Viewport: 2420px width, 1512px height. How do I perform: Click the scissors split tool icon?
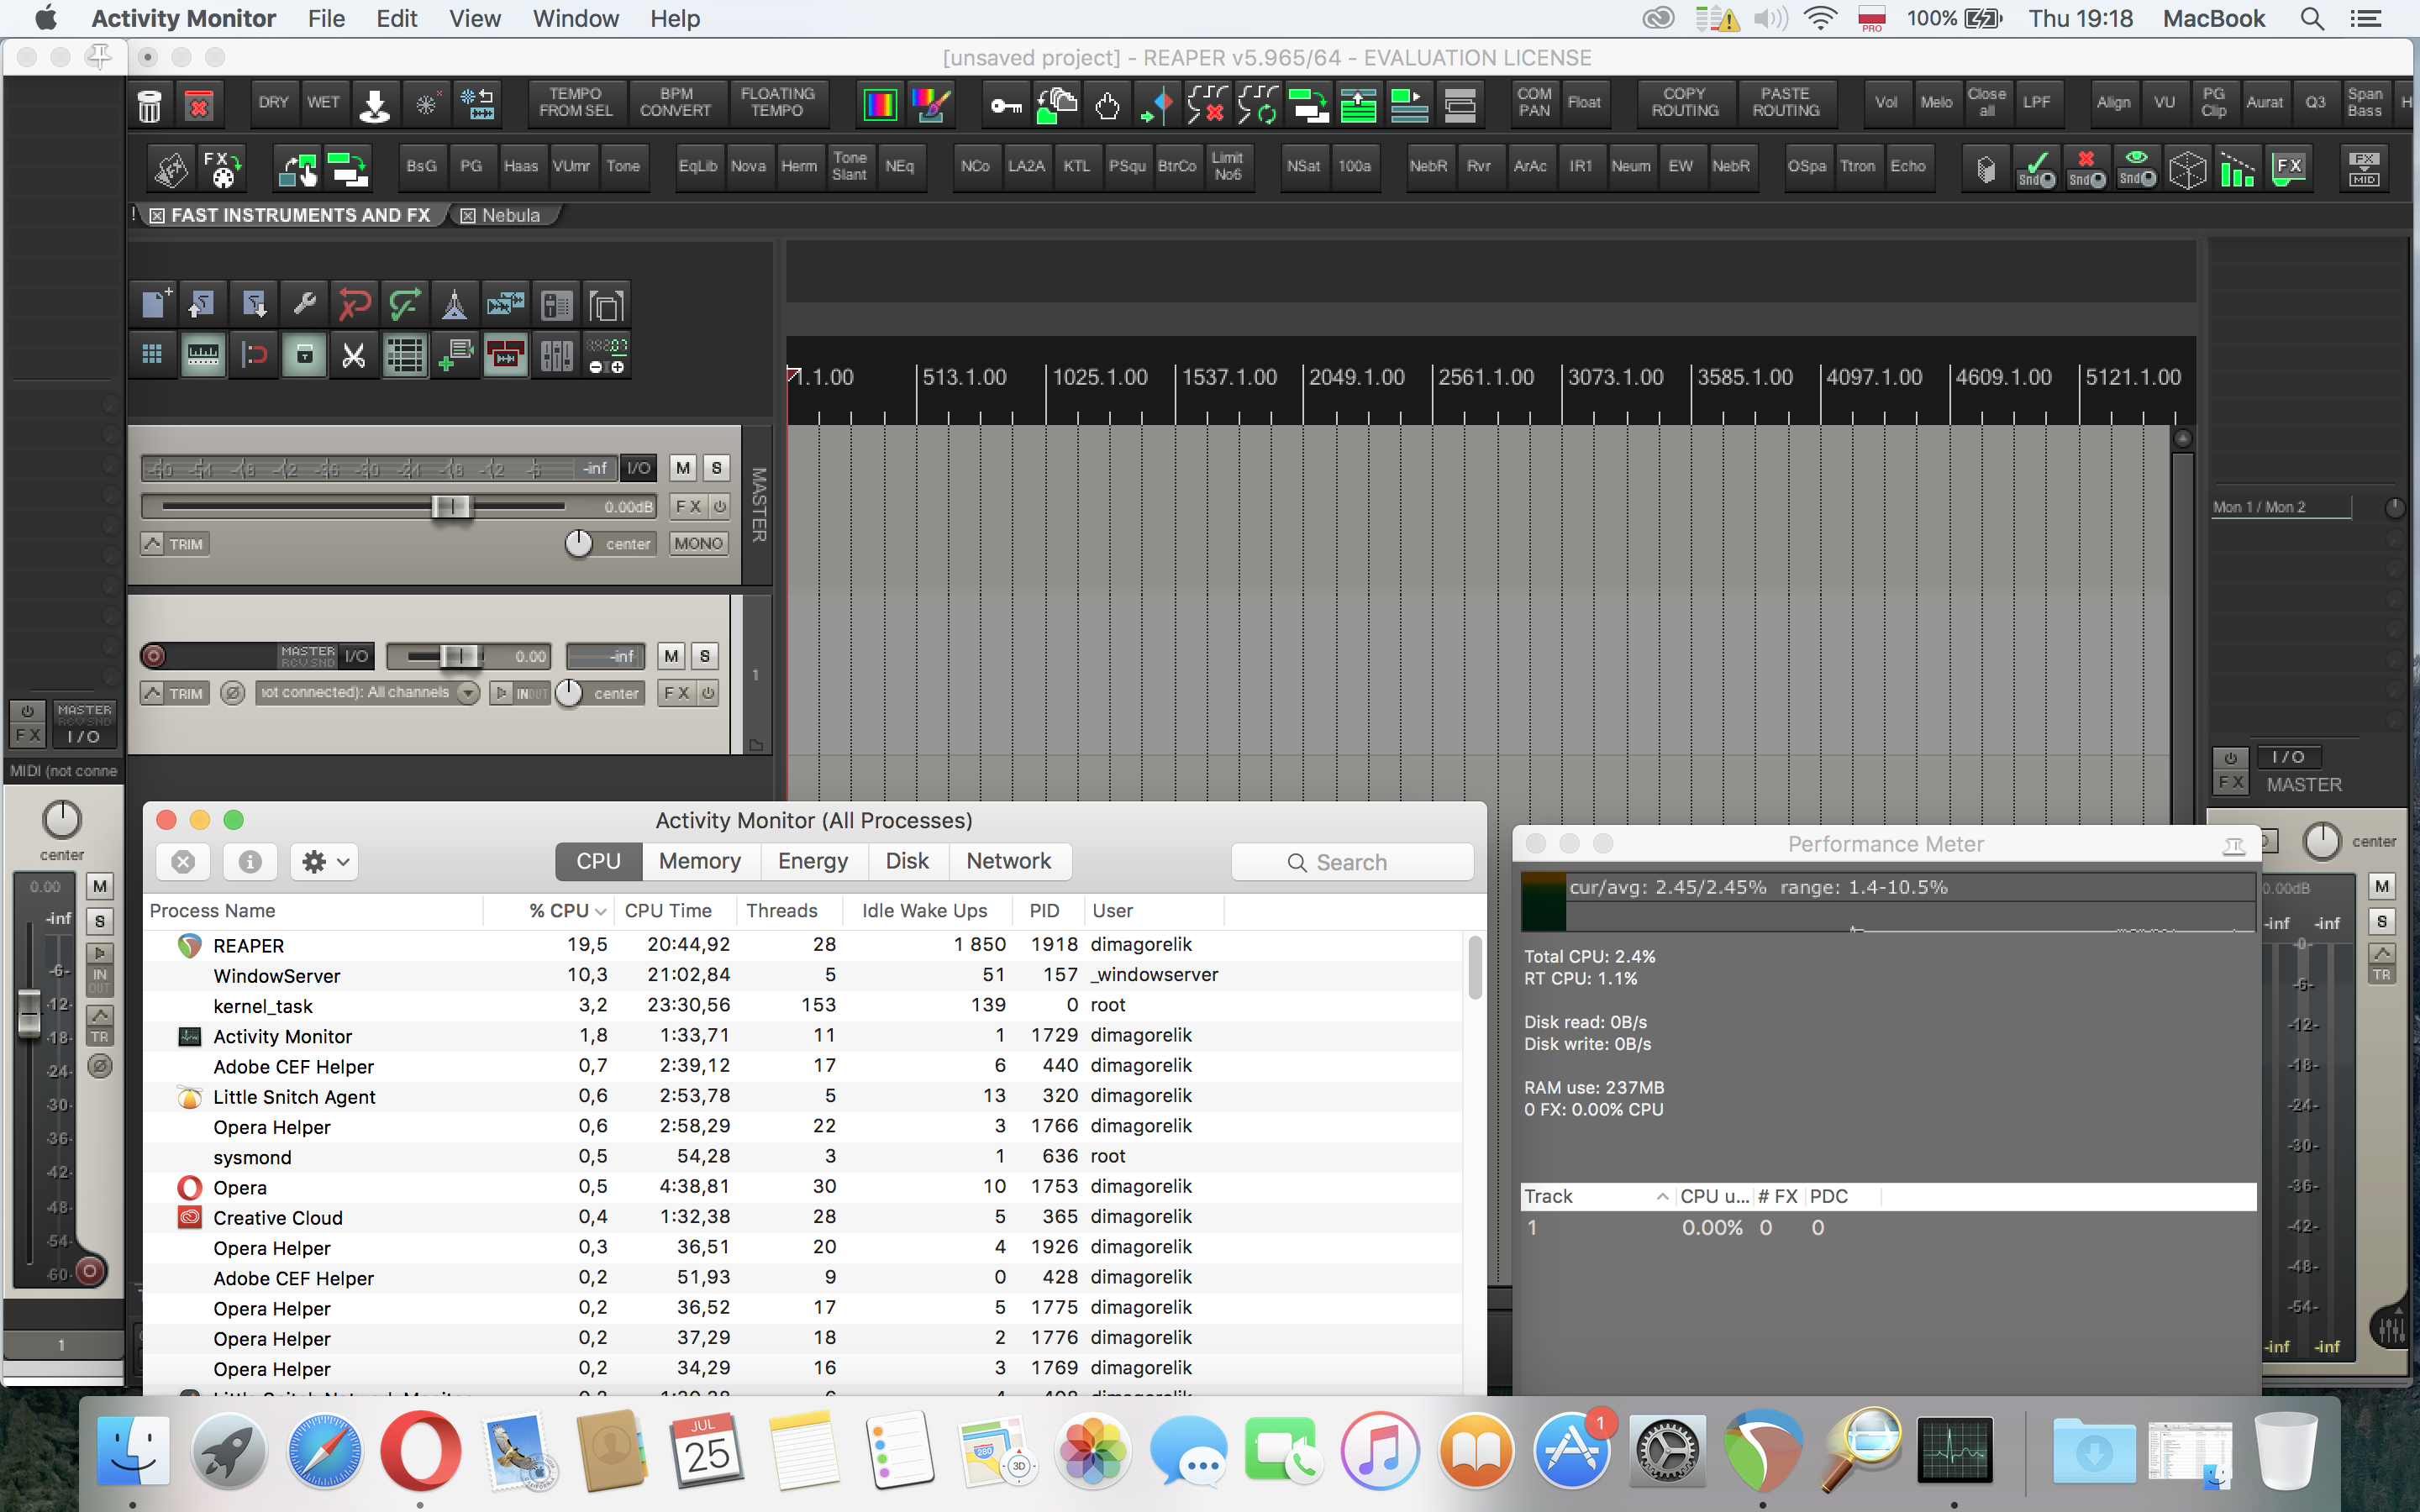point(354,355)
